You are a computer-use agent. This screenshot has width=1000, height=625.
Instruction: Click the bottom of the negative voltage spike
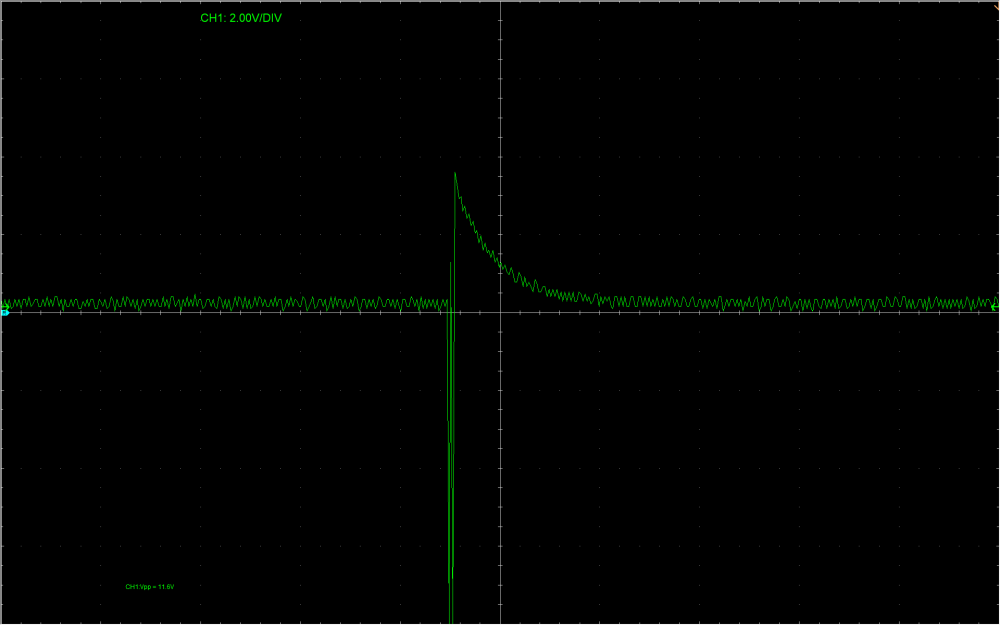click(x=452, y=618)
